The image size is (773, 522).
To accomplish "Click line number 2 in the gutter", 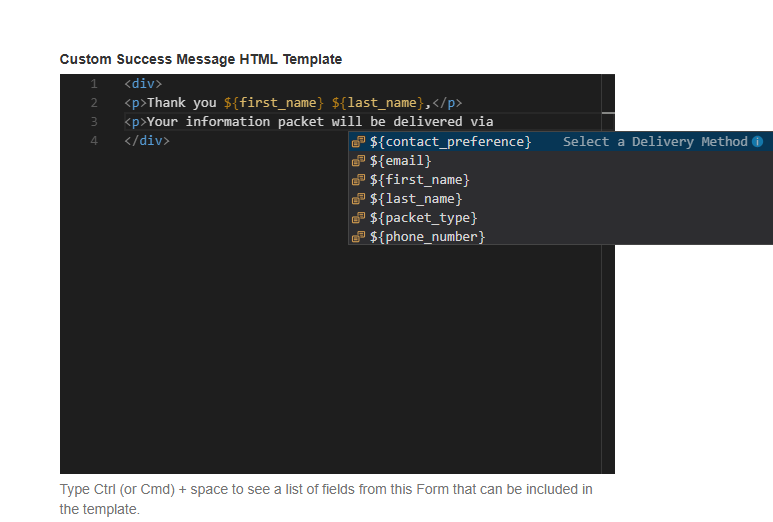I will tap(94, 103).
